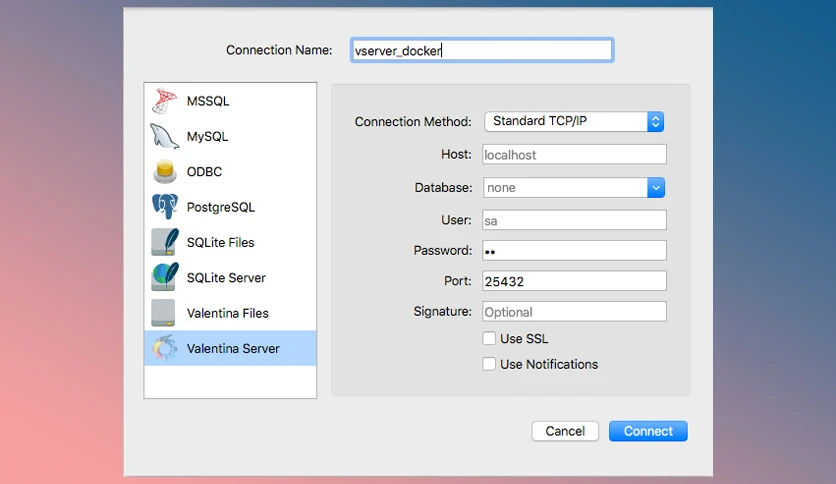The height and width of the screenshot is (484, 836).
Task: Select the MySQL dolphin icon
Action: (x=164, y=136)
